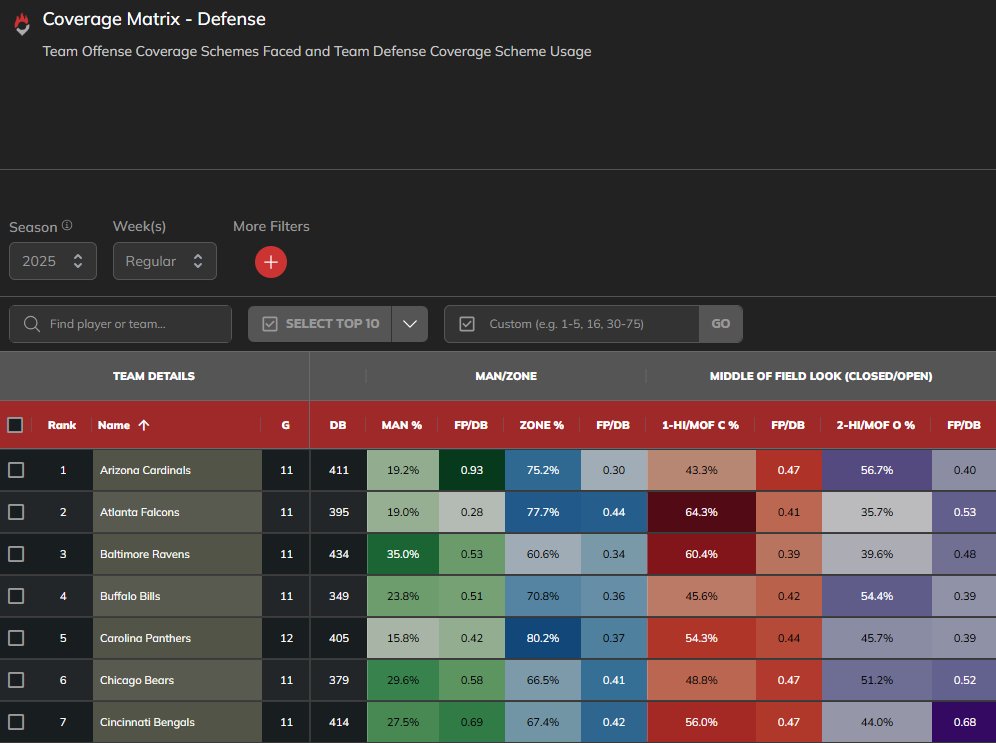The image size is (996, 743).
Task: Click Atlanta Falcons 64.3% MOF closed cell
Action: click(x=701, y=512)
